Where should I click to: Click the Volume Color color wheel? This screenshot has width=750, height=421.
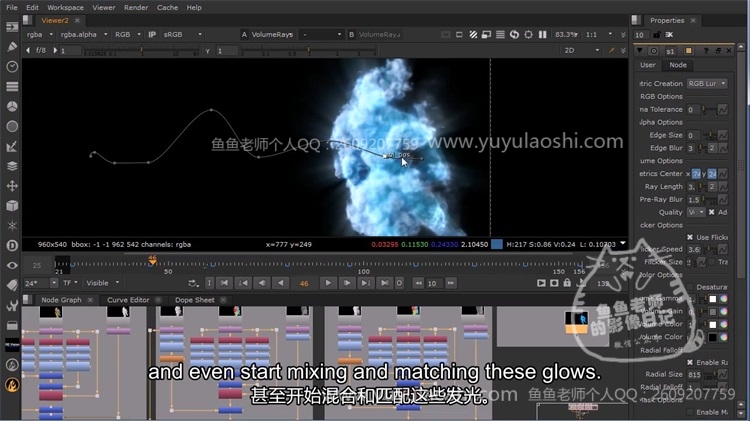724,324
